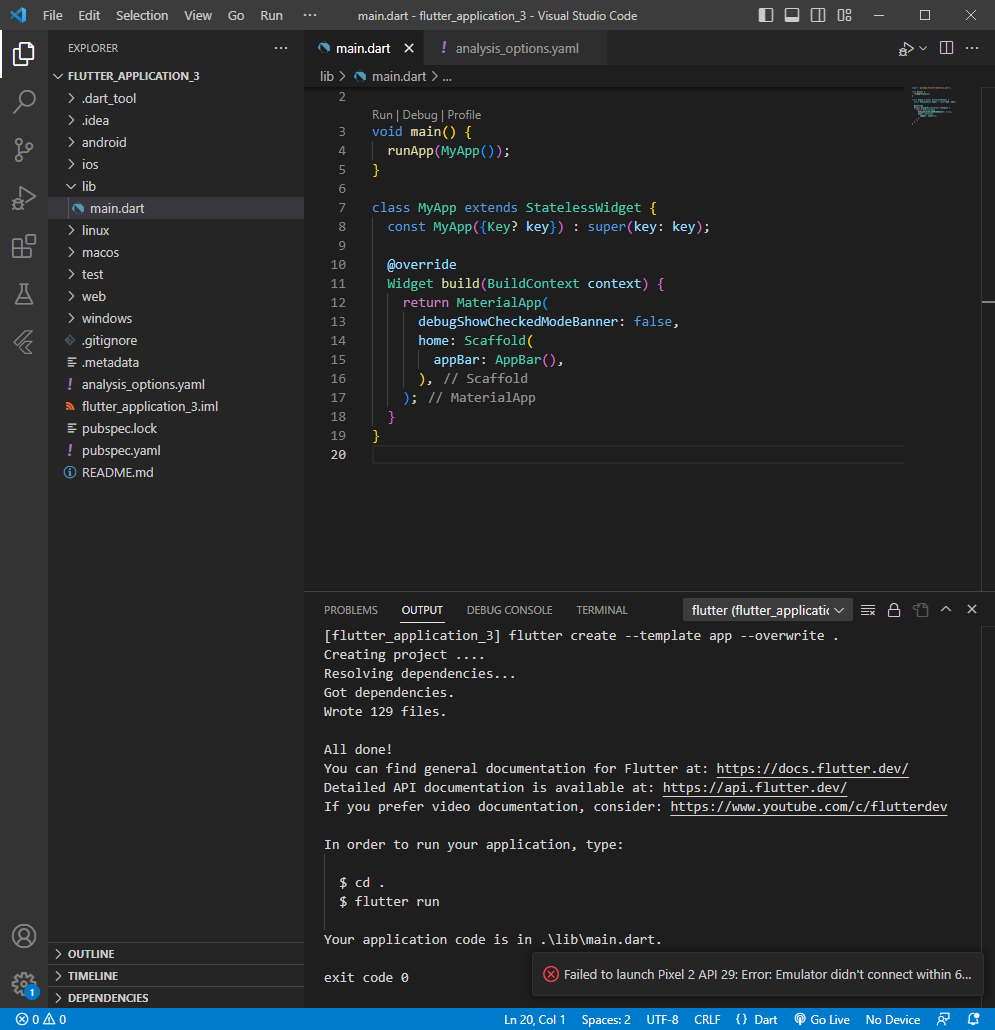Screen dimensions: 995x1030
Task: Open Explorer Views and More Actions ellipsis
Action: click(281, 48)
